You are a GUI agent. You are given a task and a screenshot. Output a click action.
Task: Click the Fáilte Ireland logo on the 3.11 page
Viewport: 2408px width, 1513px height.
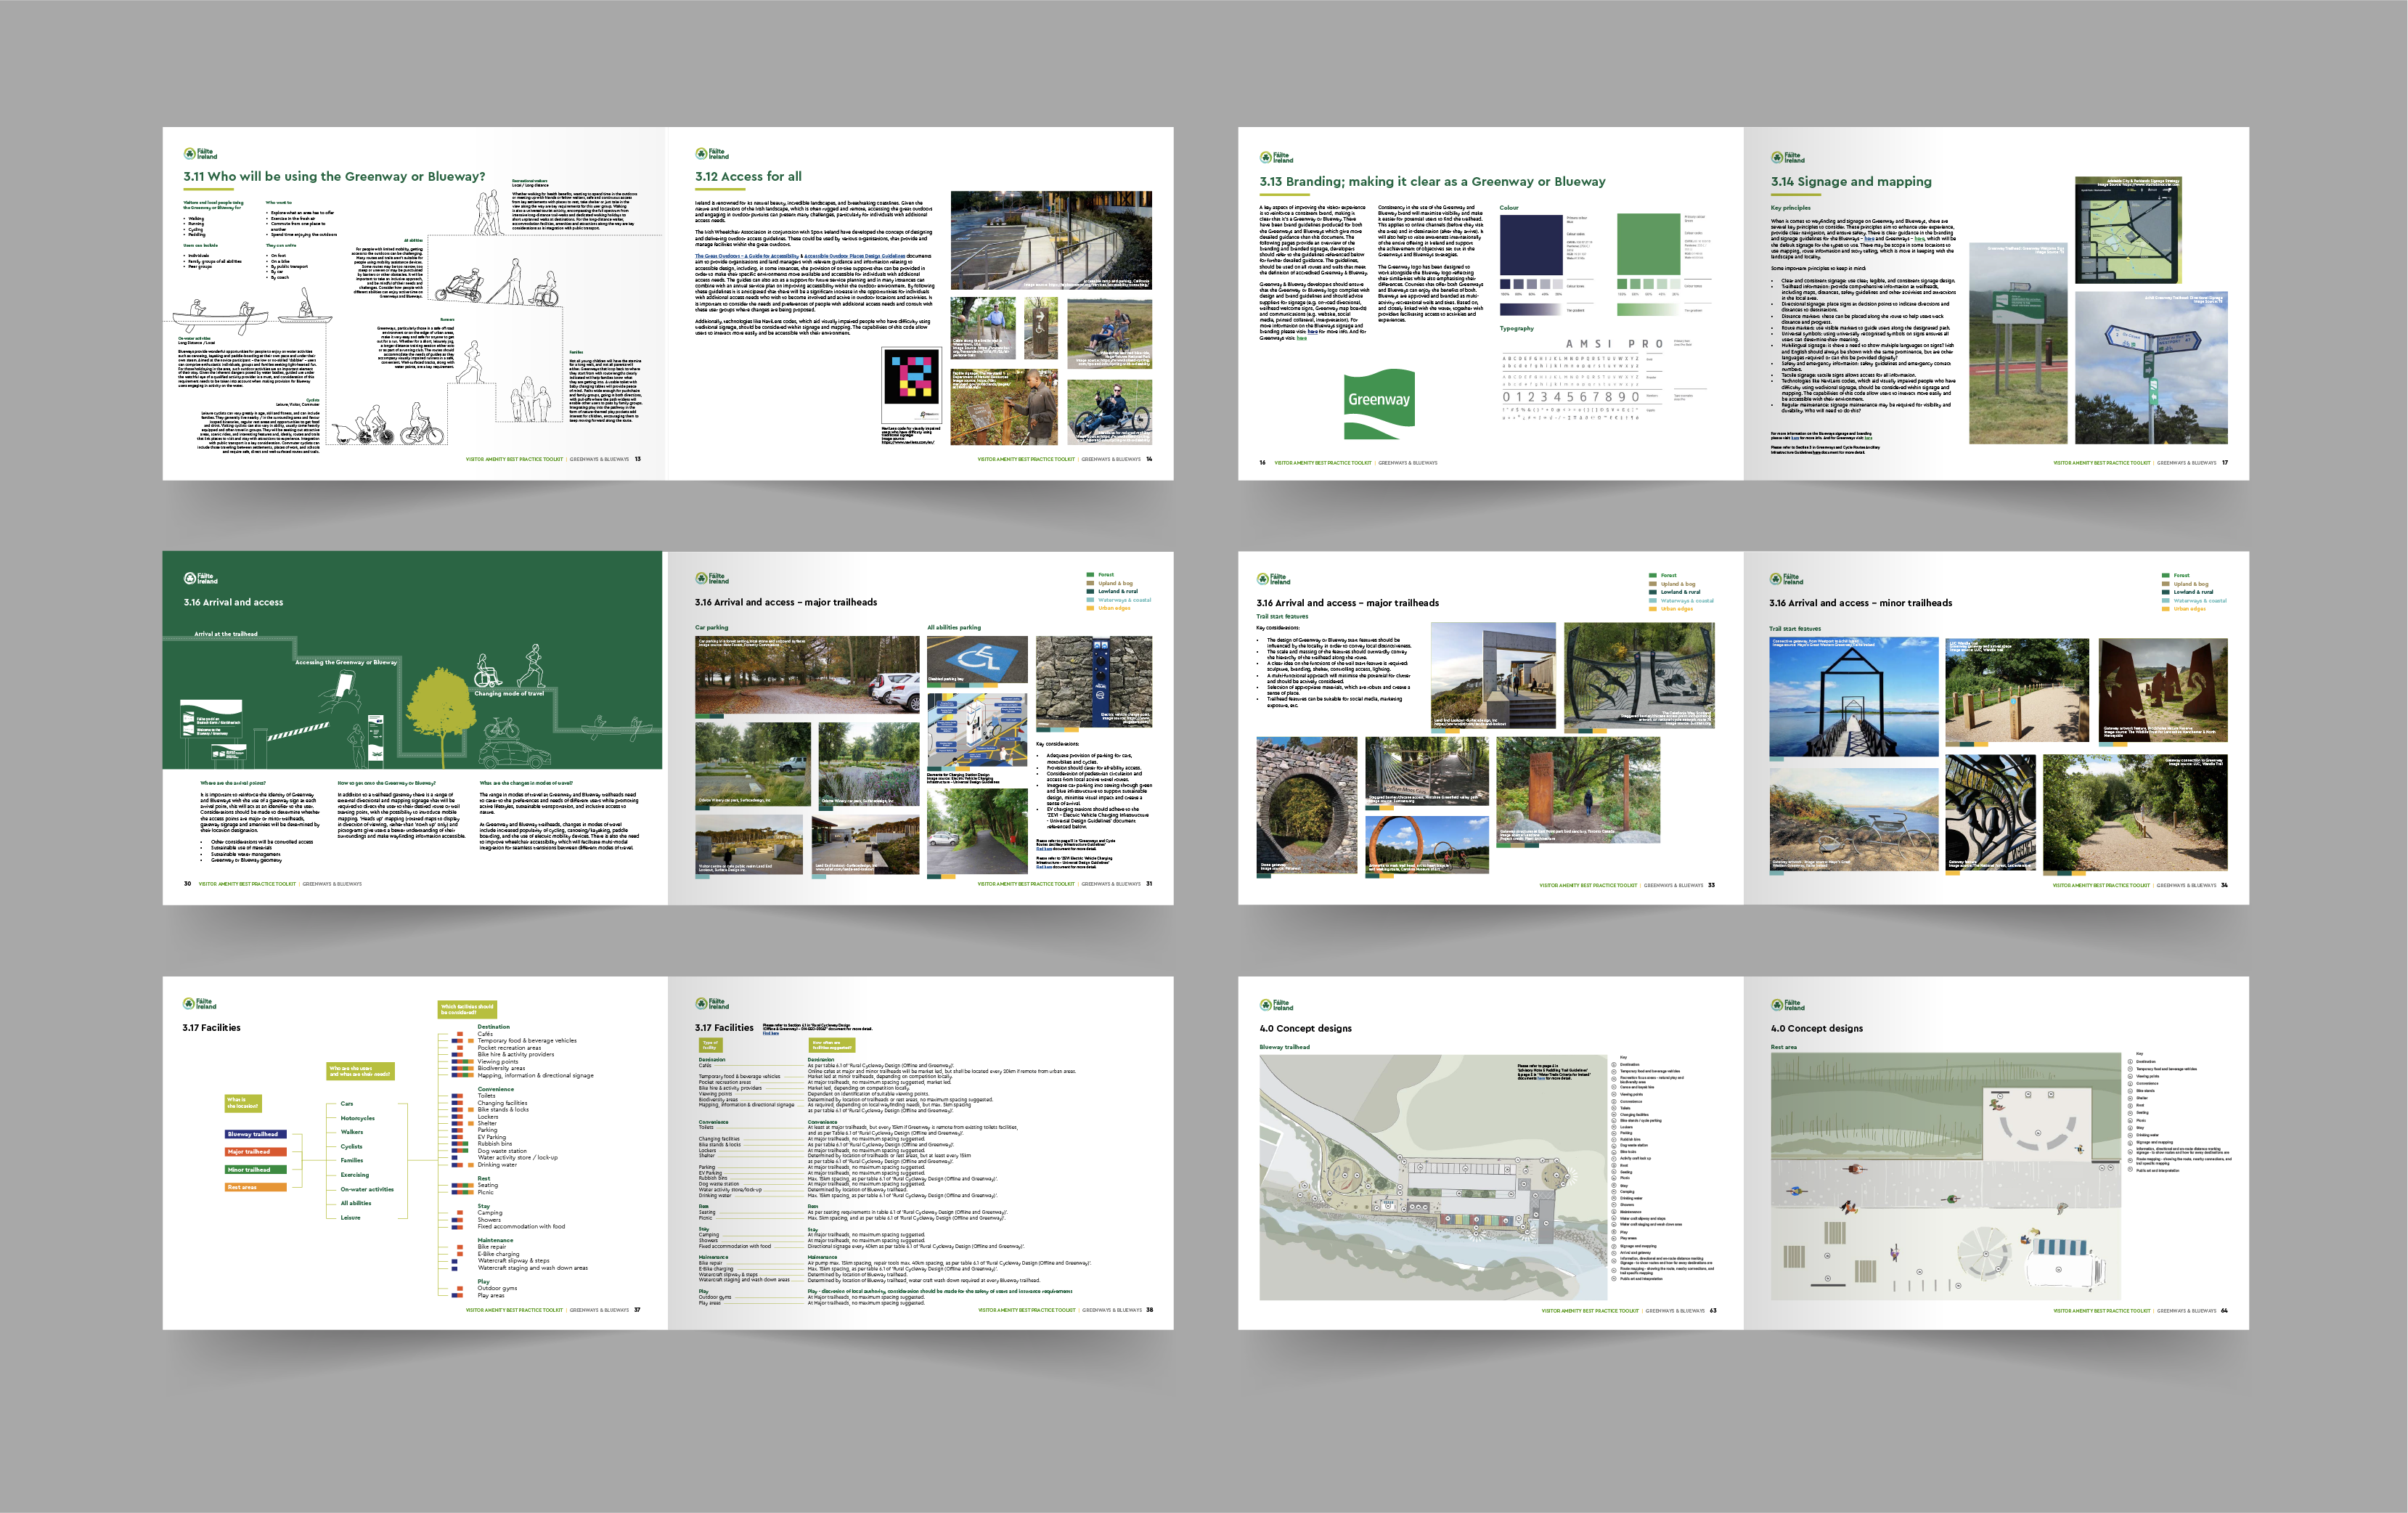tap(200, 154)
